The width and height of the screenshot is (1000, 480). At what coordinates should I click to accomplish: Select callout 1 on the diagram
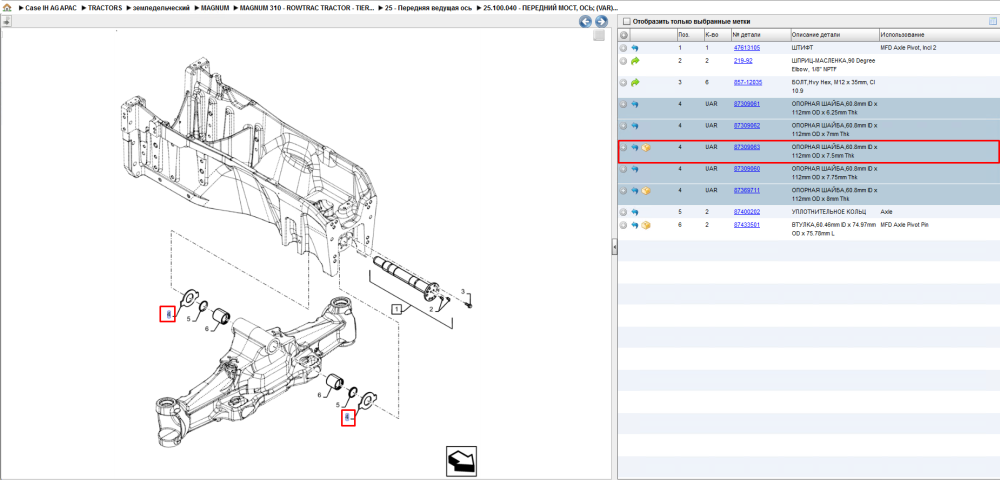[x=396, y=310]
